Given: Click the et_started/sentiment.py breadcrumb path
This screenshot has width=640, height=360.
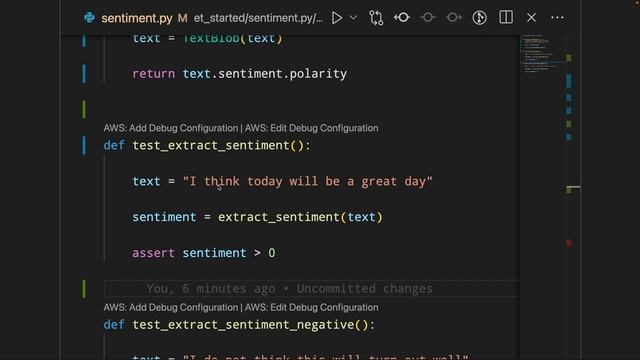Looking at the screenshot, I should tap(258, 18).
